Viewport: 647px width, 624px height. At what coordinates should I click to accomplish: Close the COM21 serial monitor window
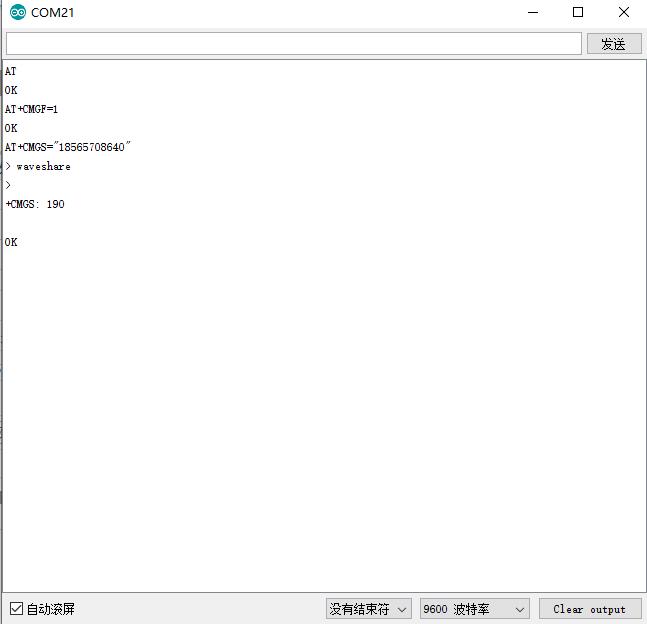click(x=624, y=12)
